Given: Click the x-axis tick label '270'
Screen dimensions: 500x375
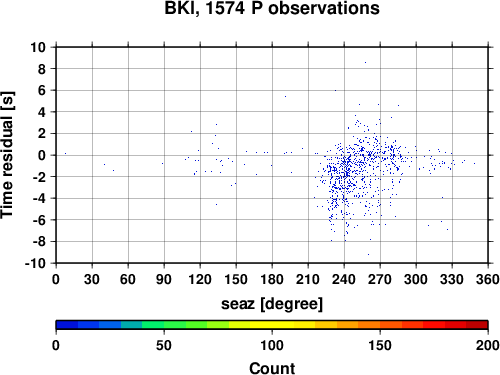Looking at the screenshot, I should [380, 279].
